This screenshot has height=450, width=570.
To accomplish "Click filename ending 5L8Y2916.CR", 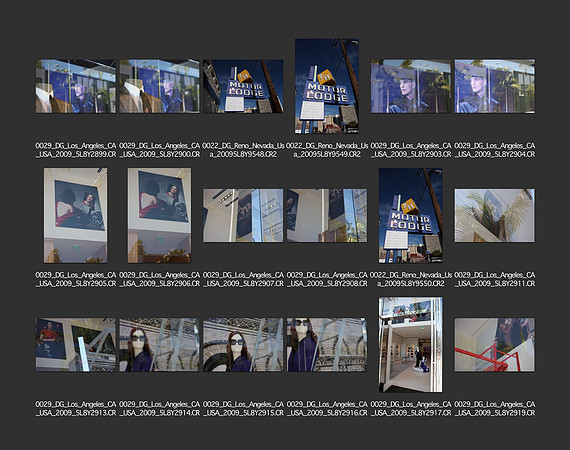I will [327, 409].
